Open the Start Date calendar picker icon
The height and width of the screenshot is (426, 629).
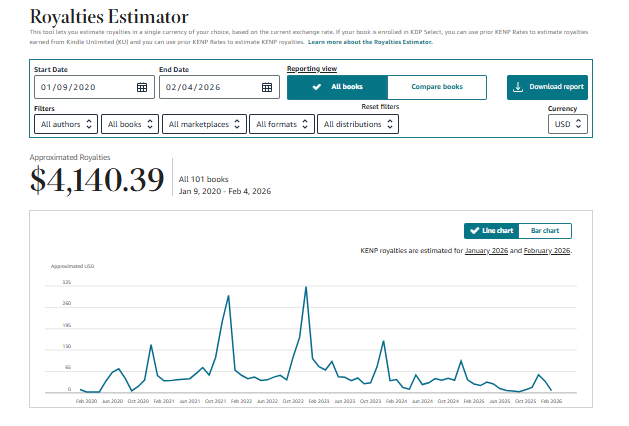coord(142,87)
